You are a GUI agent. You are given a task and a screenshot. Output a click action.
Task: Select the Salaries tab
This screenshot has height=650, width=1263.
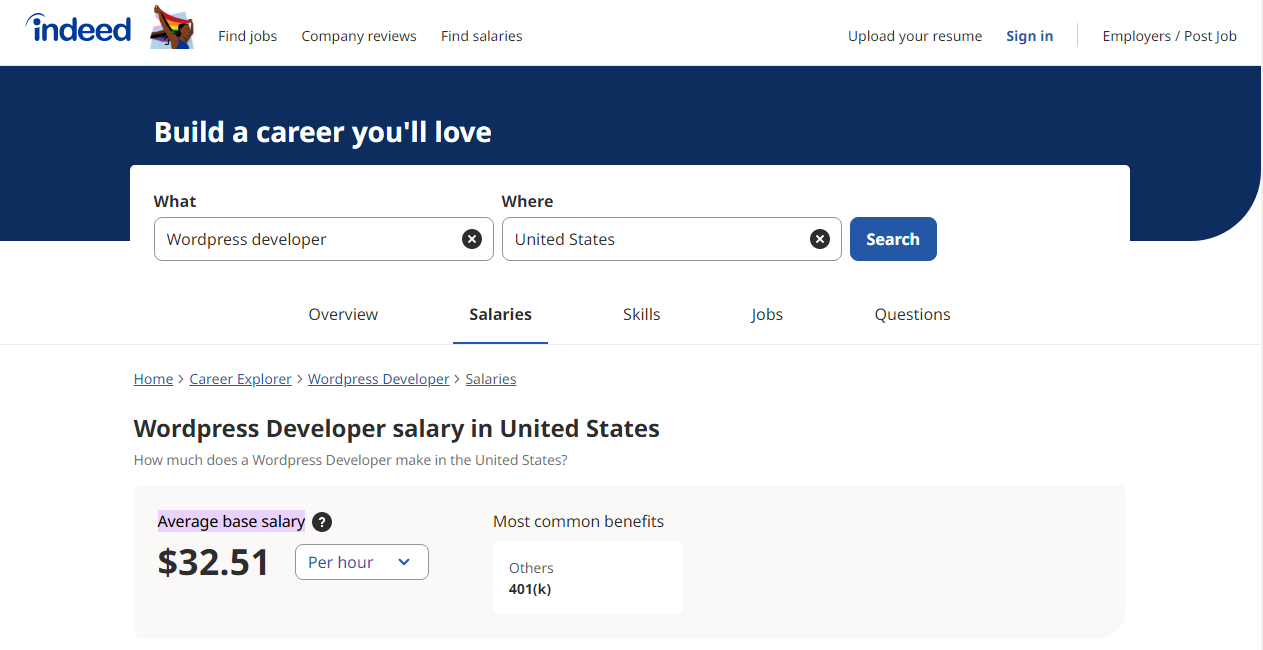(501, 314)
